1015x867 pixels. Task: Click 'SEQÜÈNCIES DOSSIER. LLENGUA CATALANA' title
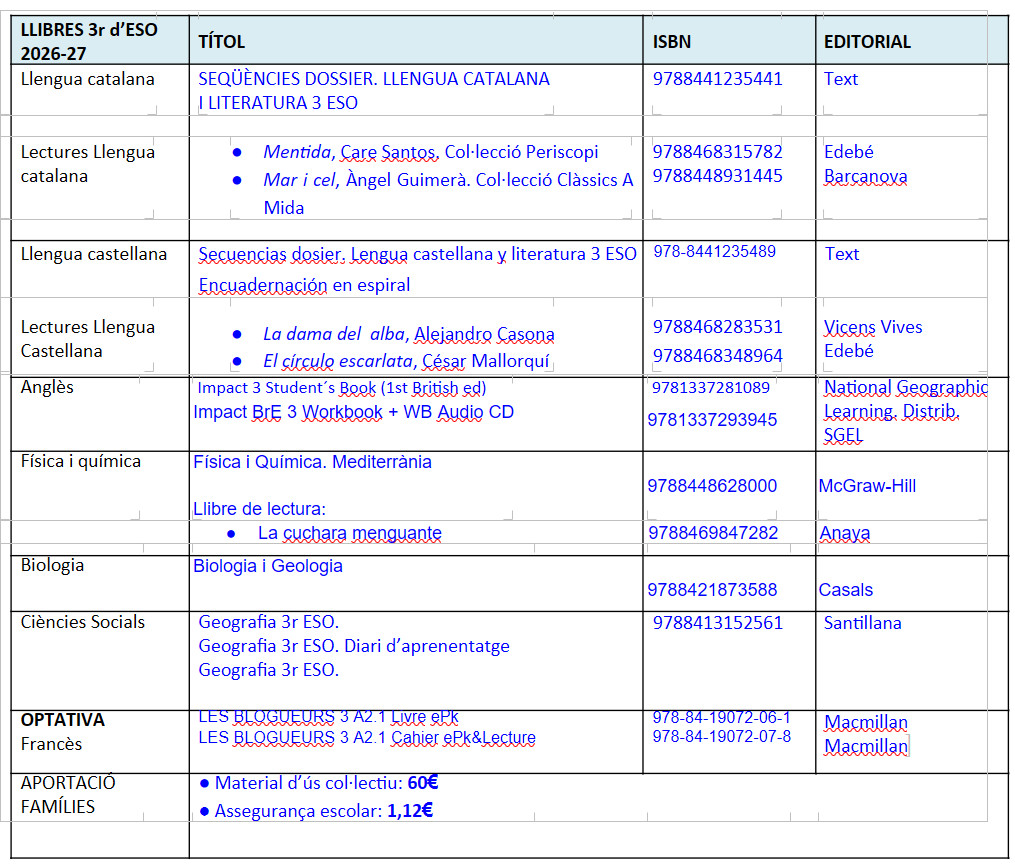click(374, 79)
